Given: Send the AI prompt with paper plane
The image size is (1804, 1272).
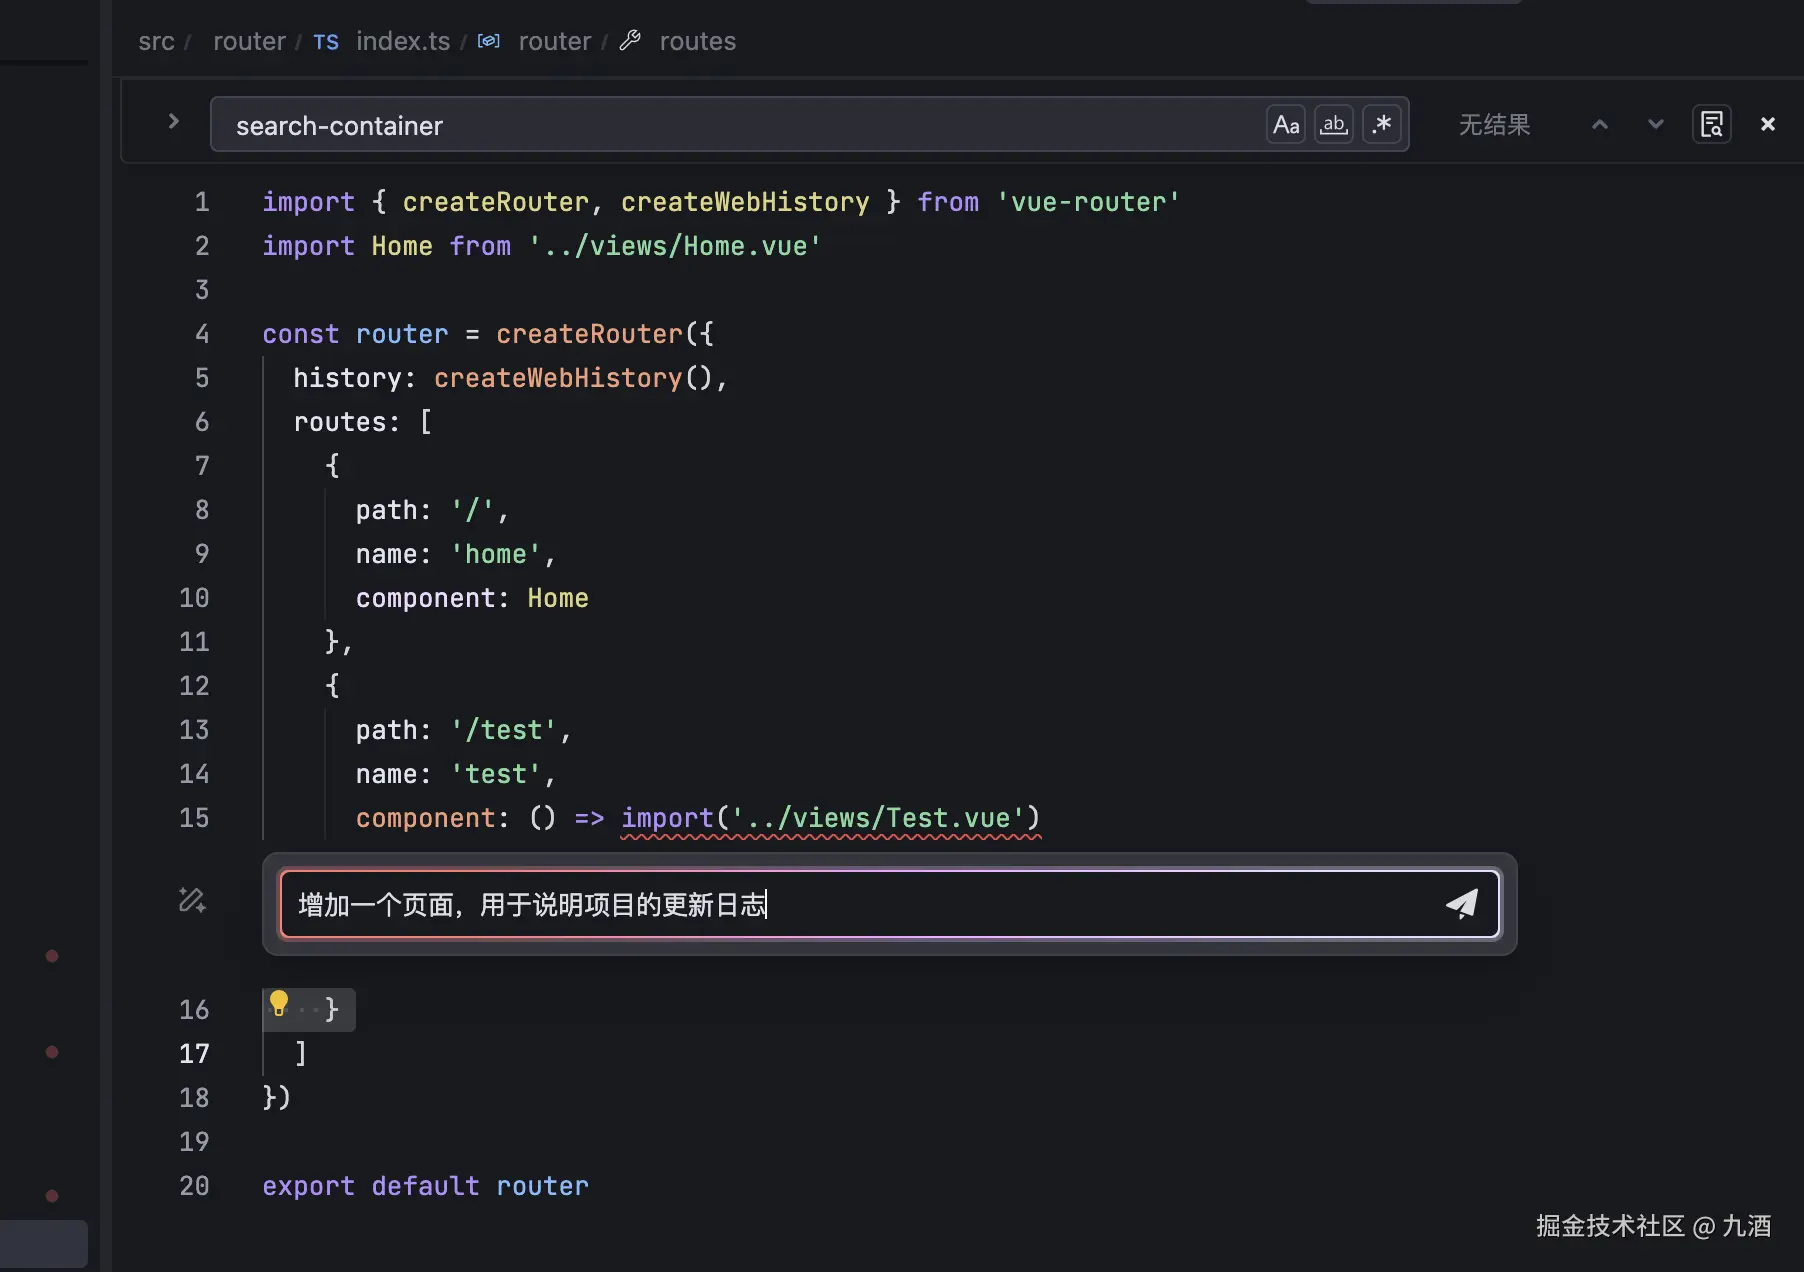Looking at the screenshot, I should click(x=1461, y=904).
